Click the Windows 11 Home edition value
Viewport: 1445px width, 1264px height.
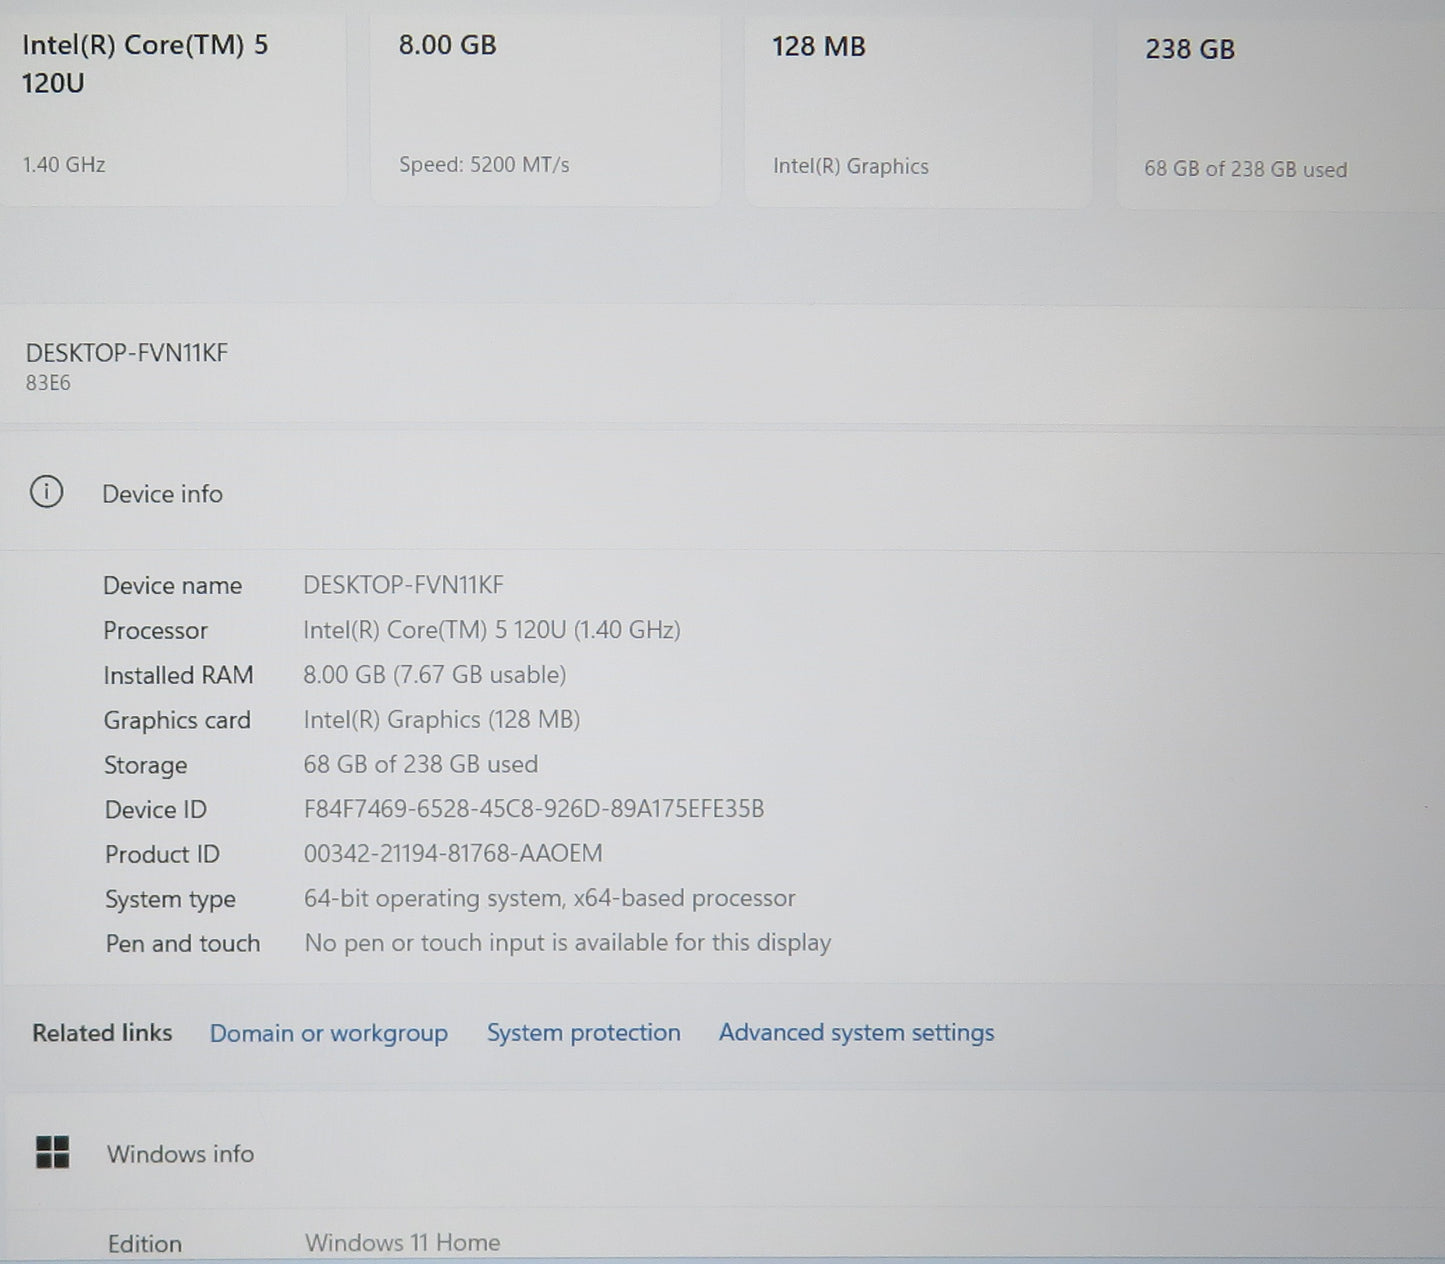[x=402, y=1242]
